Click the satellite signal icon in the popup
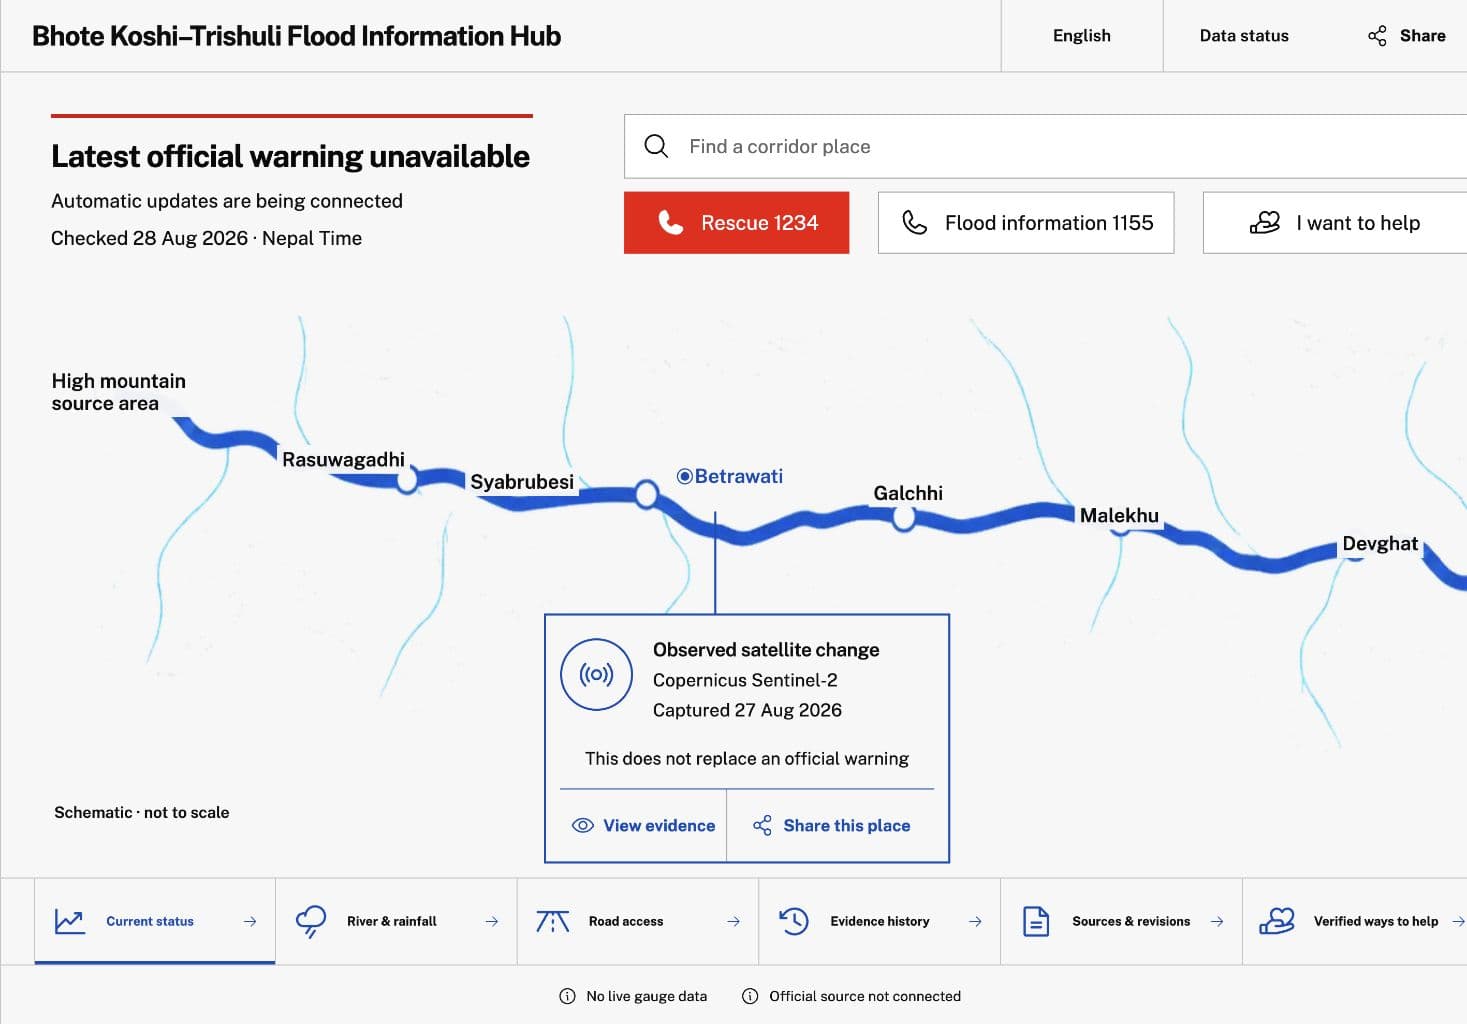 point(596,674)
